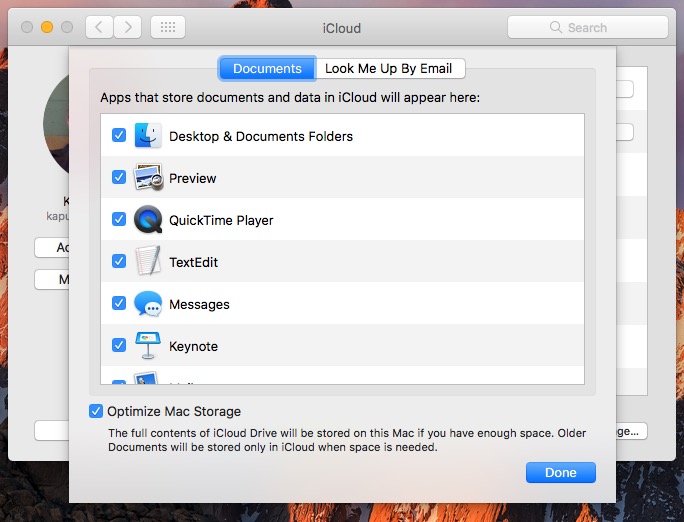Uncheck the TextEdit checkbox
Image resolution: width=684 pixels, height=522 pixels.
pyautogui.click(x=119, y=261)
